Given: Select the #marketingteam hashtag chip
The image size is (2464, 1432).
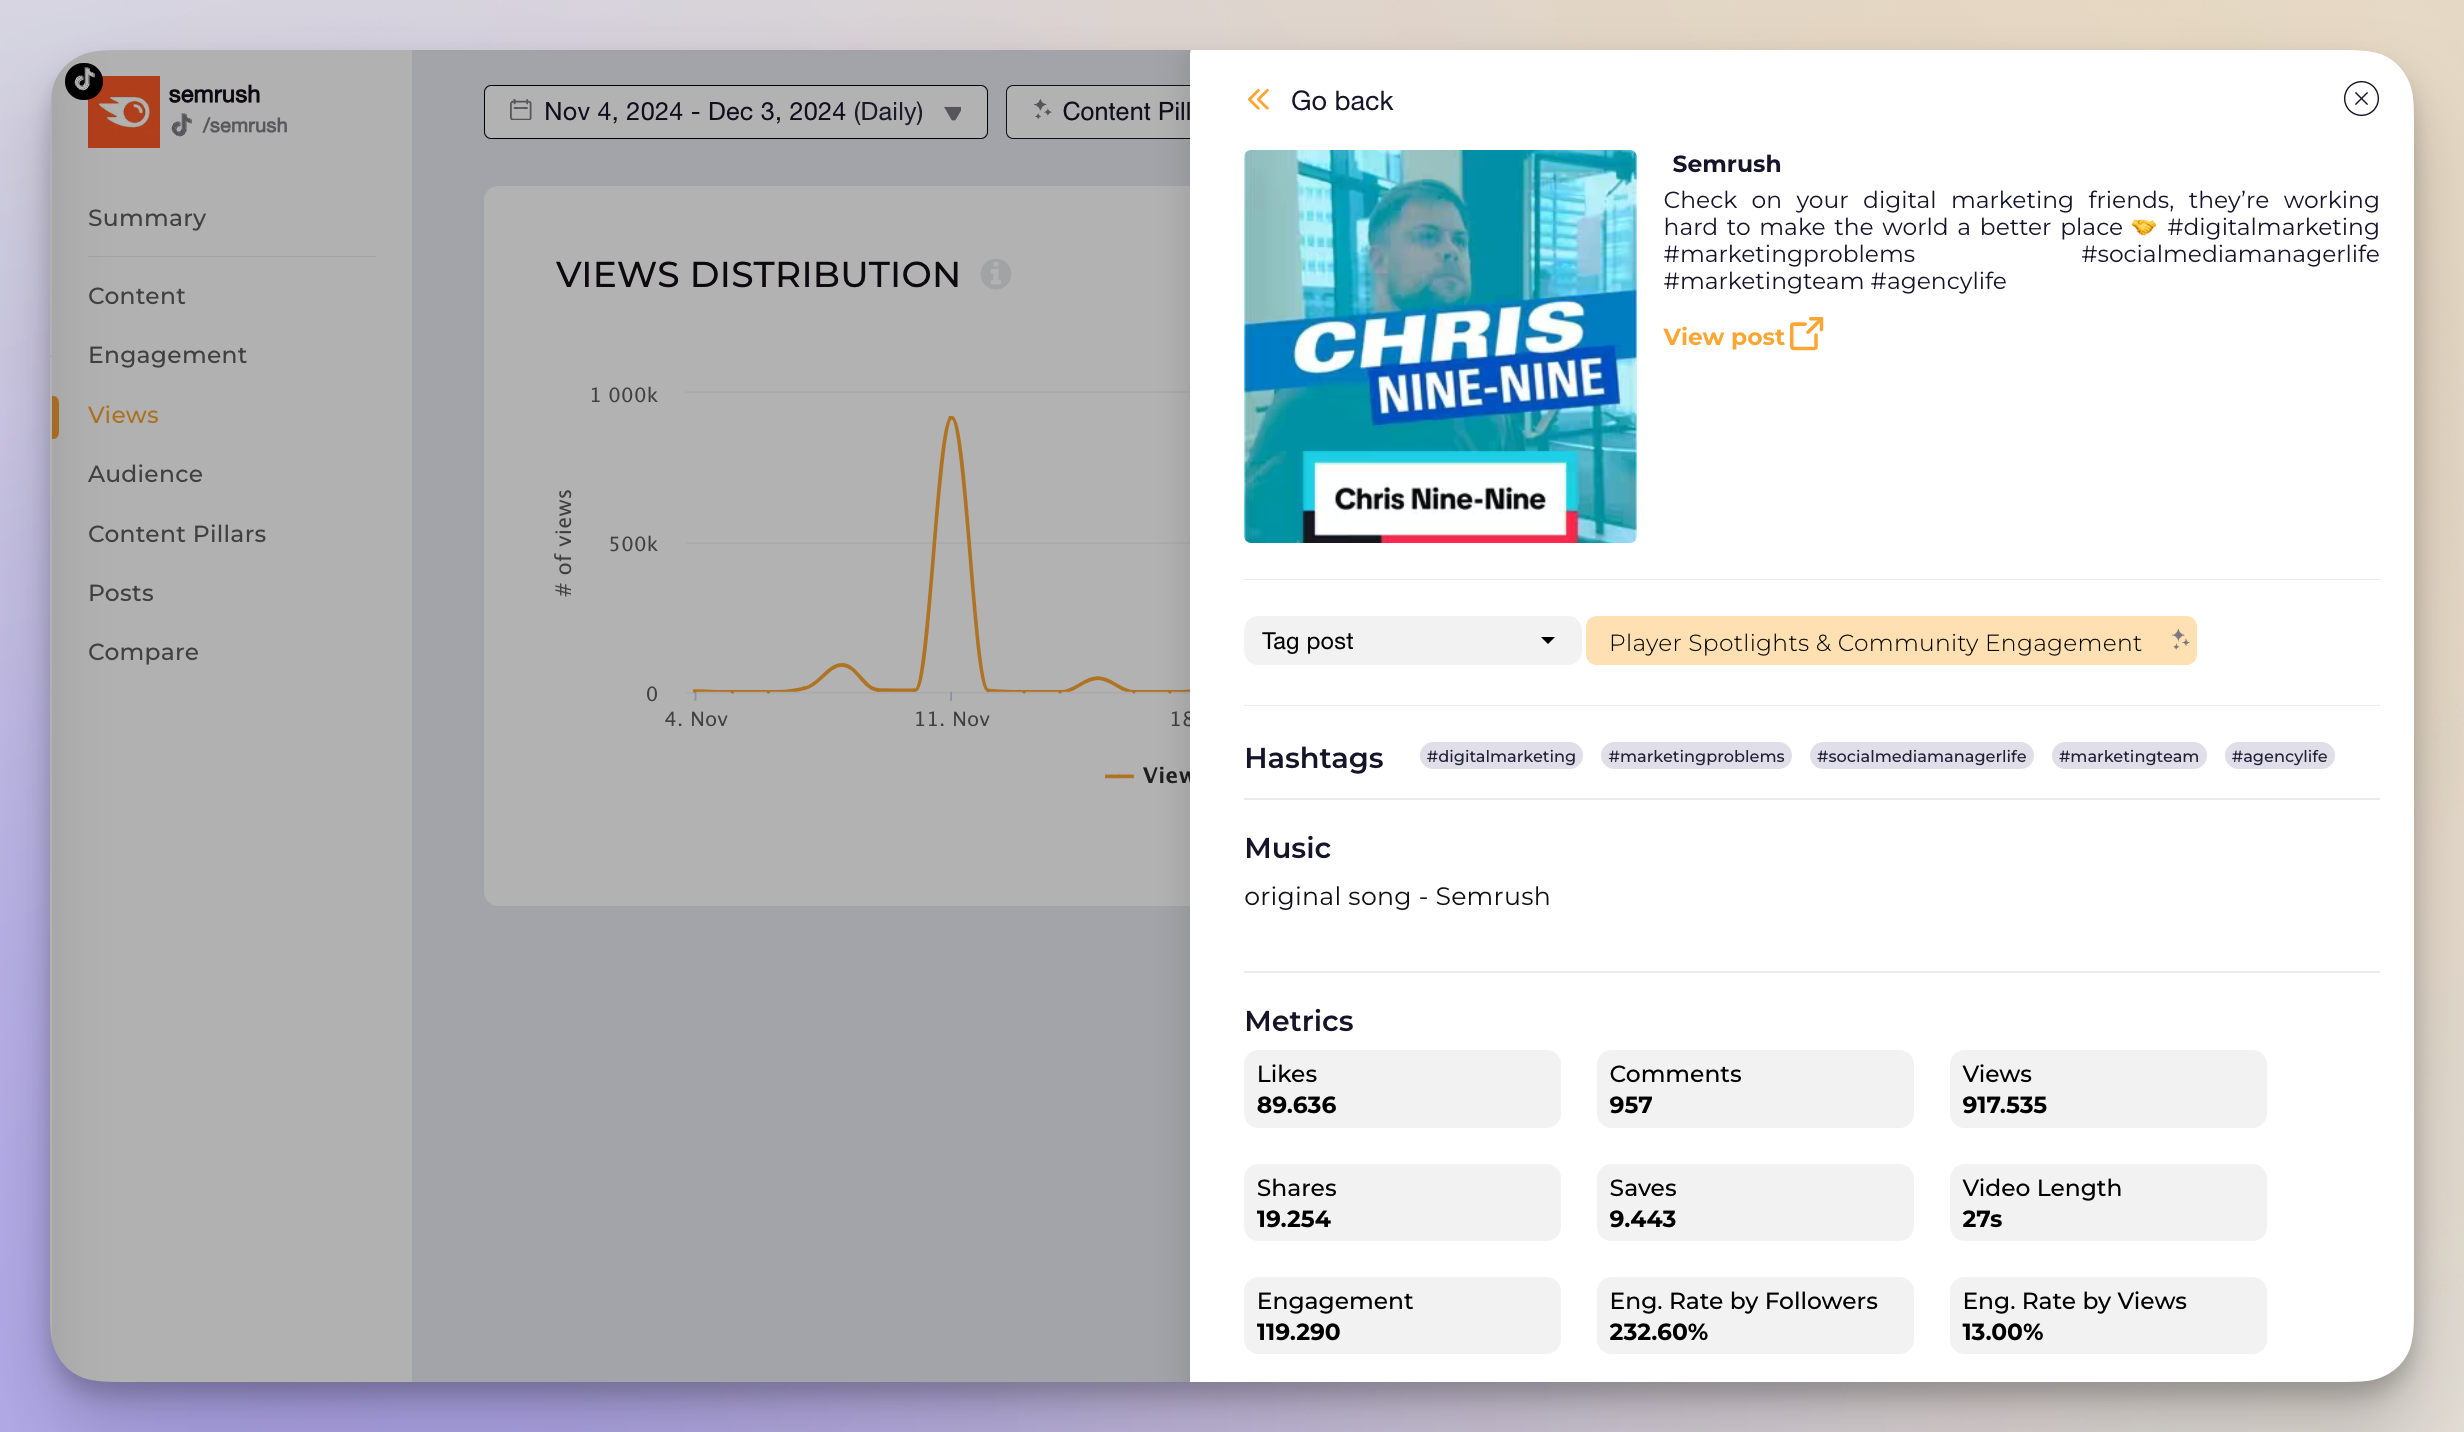Looking at the screenshot, I should coord(2128,756).
